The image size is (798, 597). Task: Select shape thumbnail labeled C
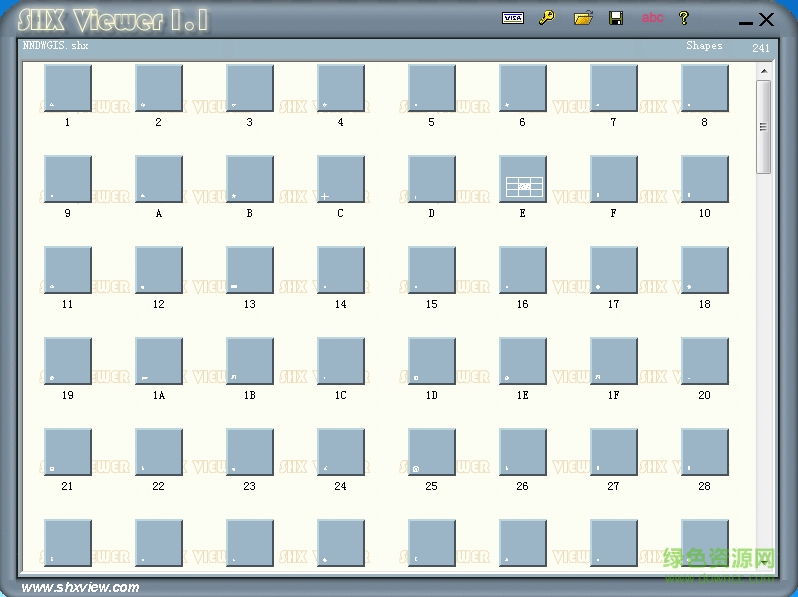pos(341,180)
